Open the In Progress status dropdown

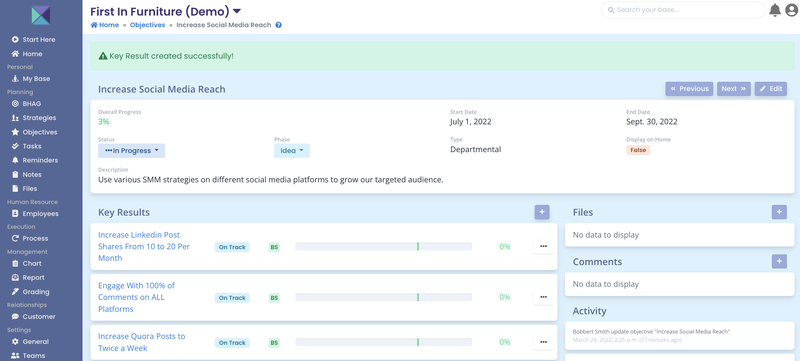(132, 150)
